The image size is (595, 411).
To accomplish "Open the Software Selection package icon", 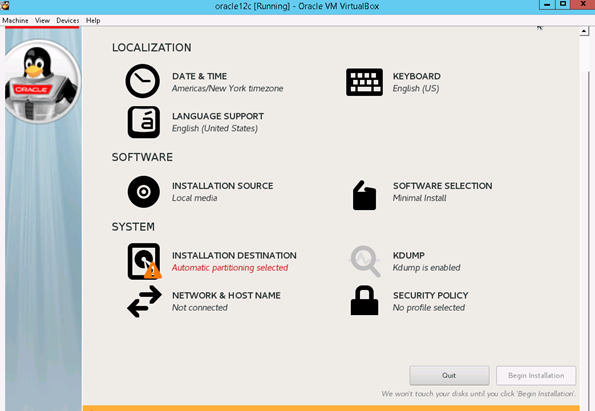I will pyautogui.click(x=364, y=195).
